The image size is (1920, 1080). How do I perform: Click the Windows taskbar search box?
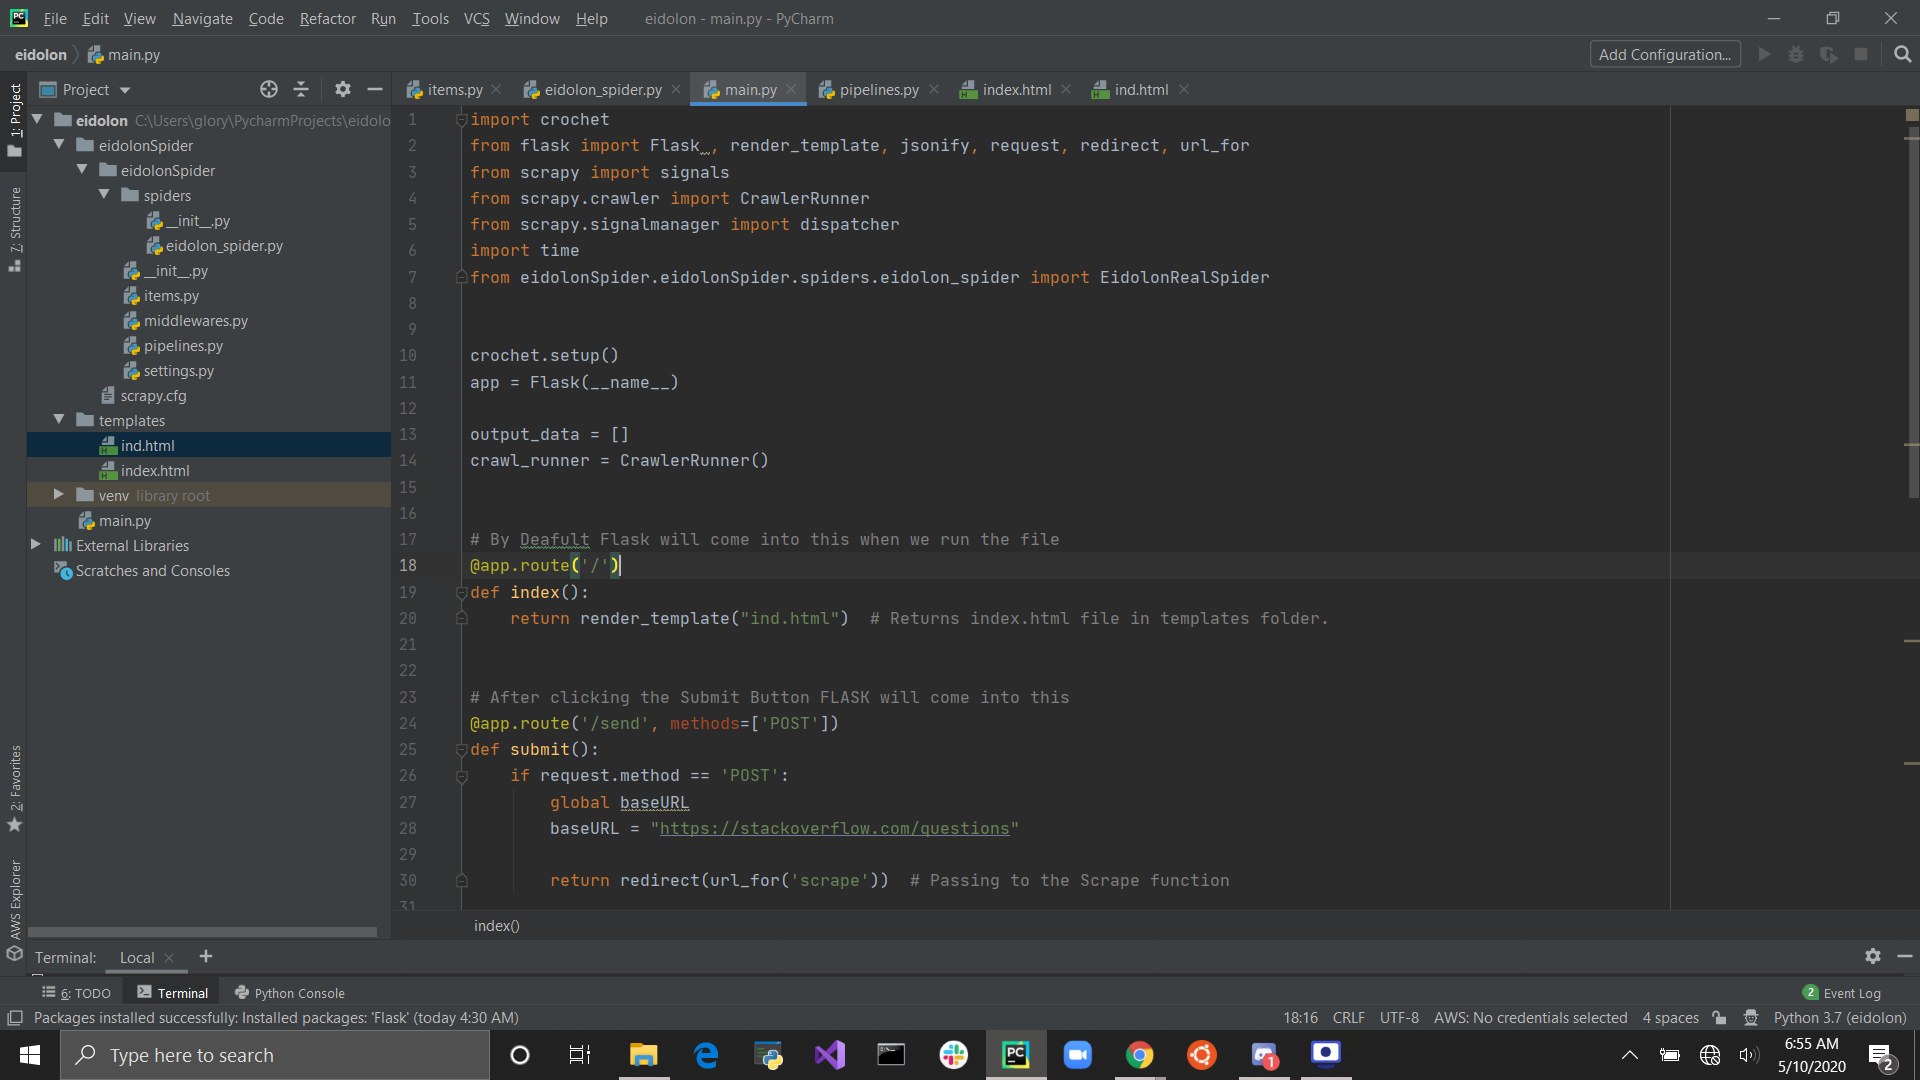point(275,1055)
